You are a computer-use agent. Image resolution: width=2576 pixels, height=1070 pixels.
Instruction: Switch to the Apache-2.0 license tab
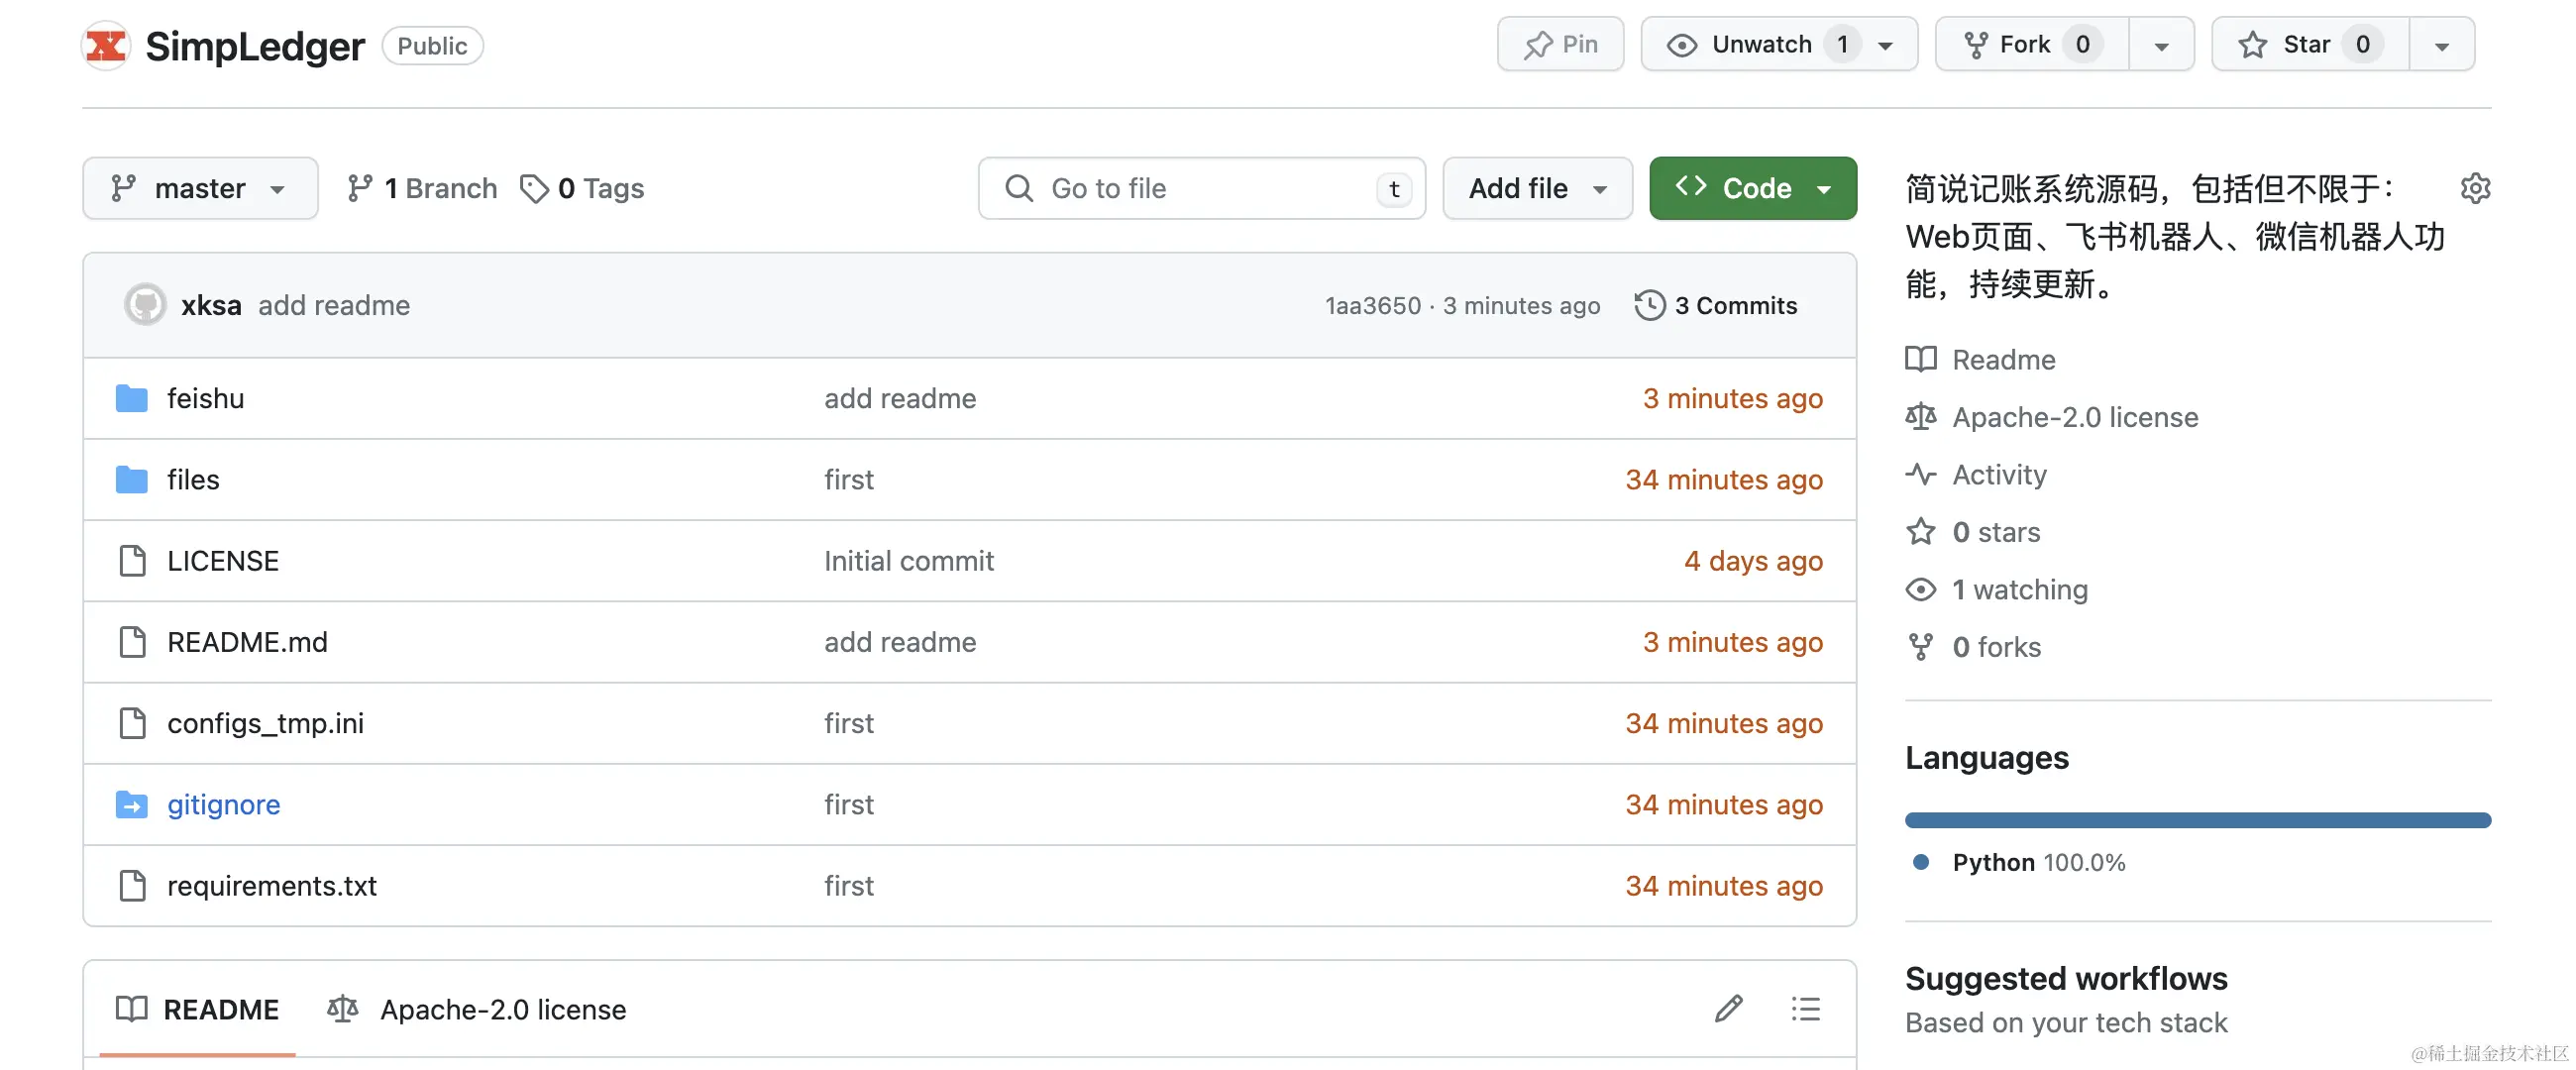478,1009
